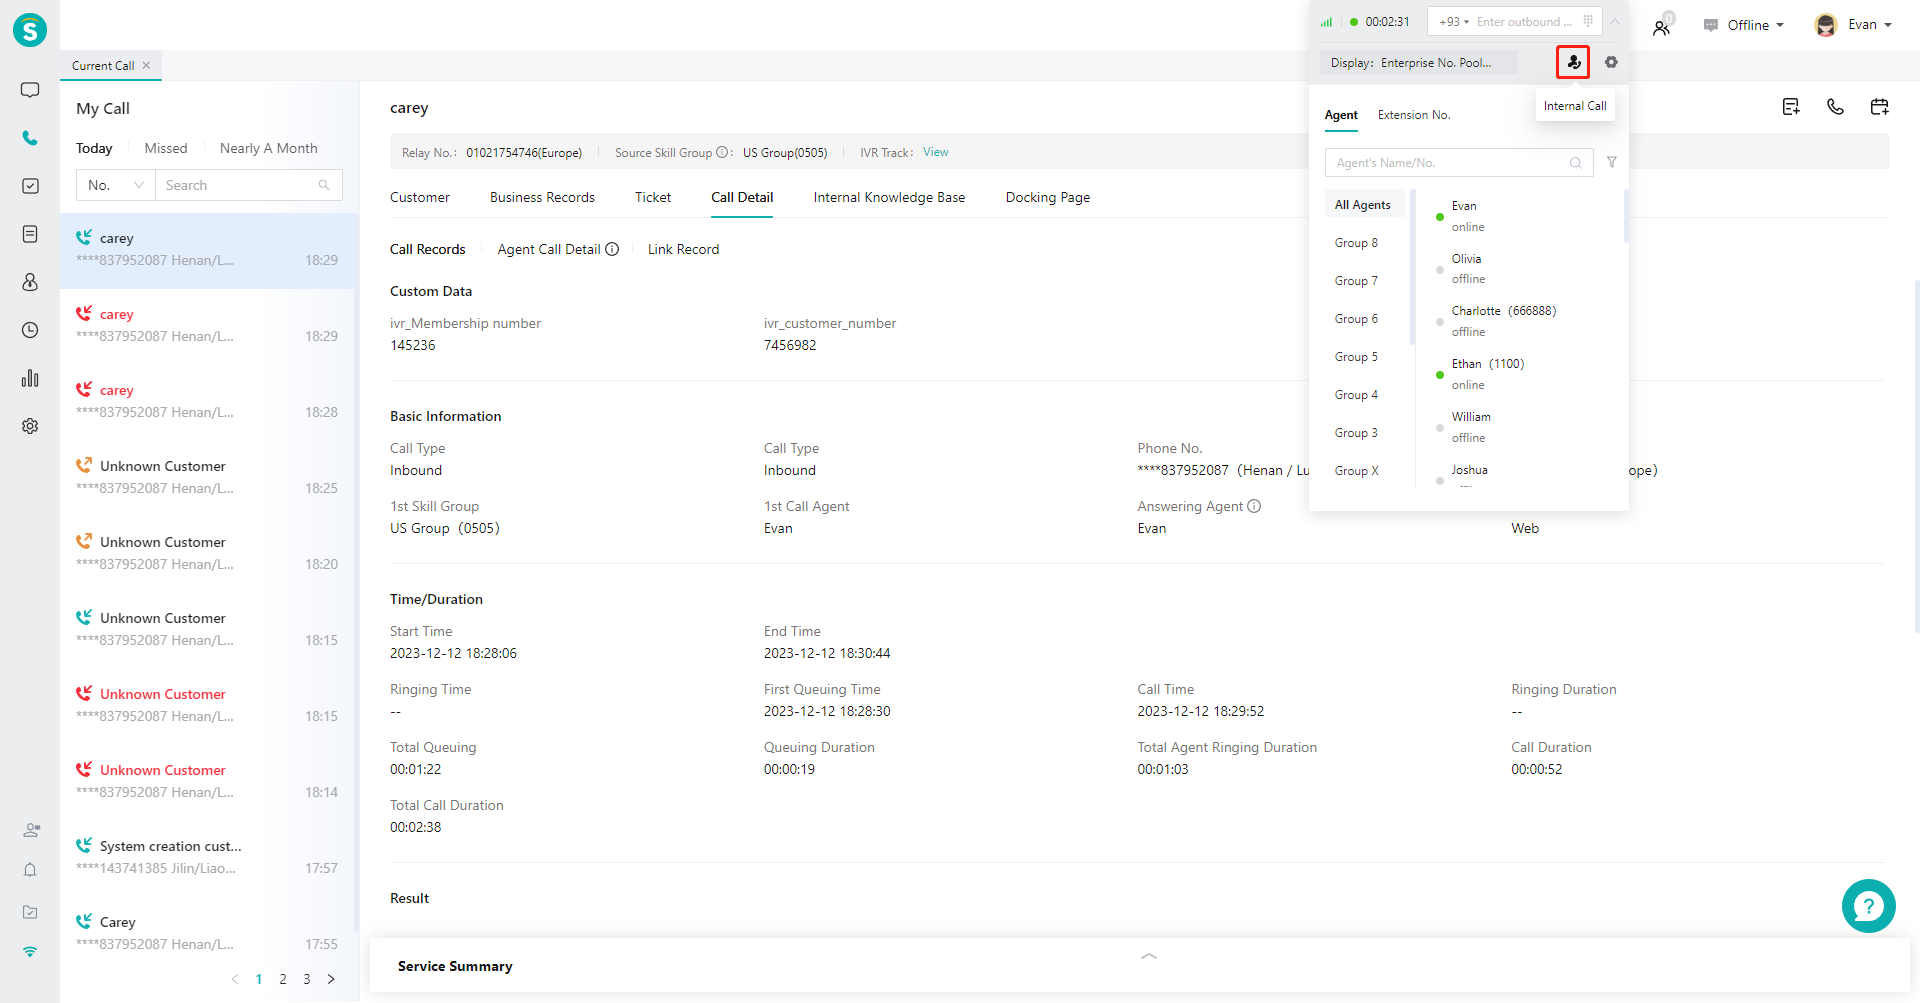1920x1003 pixels.
Task: Open the Display Enterprise No. Pool selector
Action: [1418, 62]
